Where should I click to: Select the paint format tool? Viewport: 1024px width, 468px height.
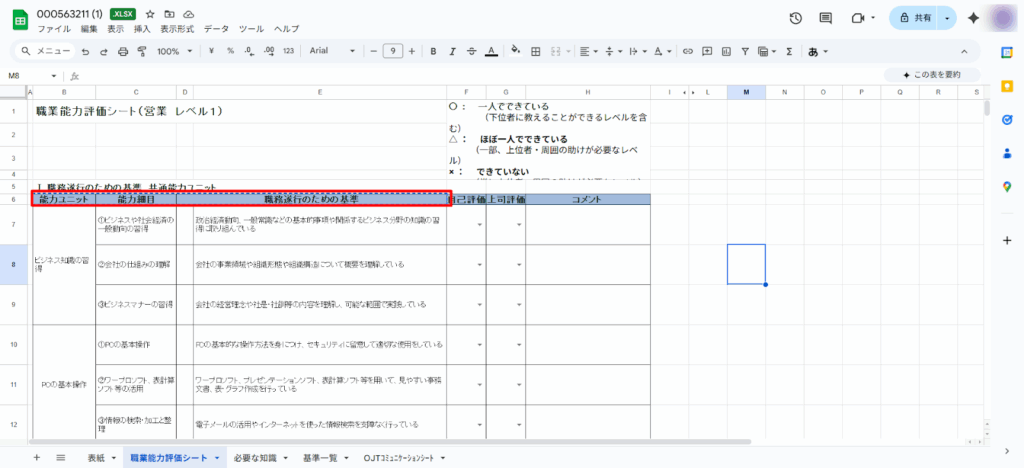[x=141, y=51]
